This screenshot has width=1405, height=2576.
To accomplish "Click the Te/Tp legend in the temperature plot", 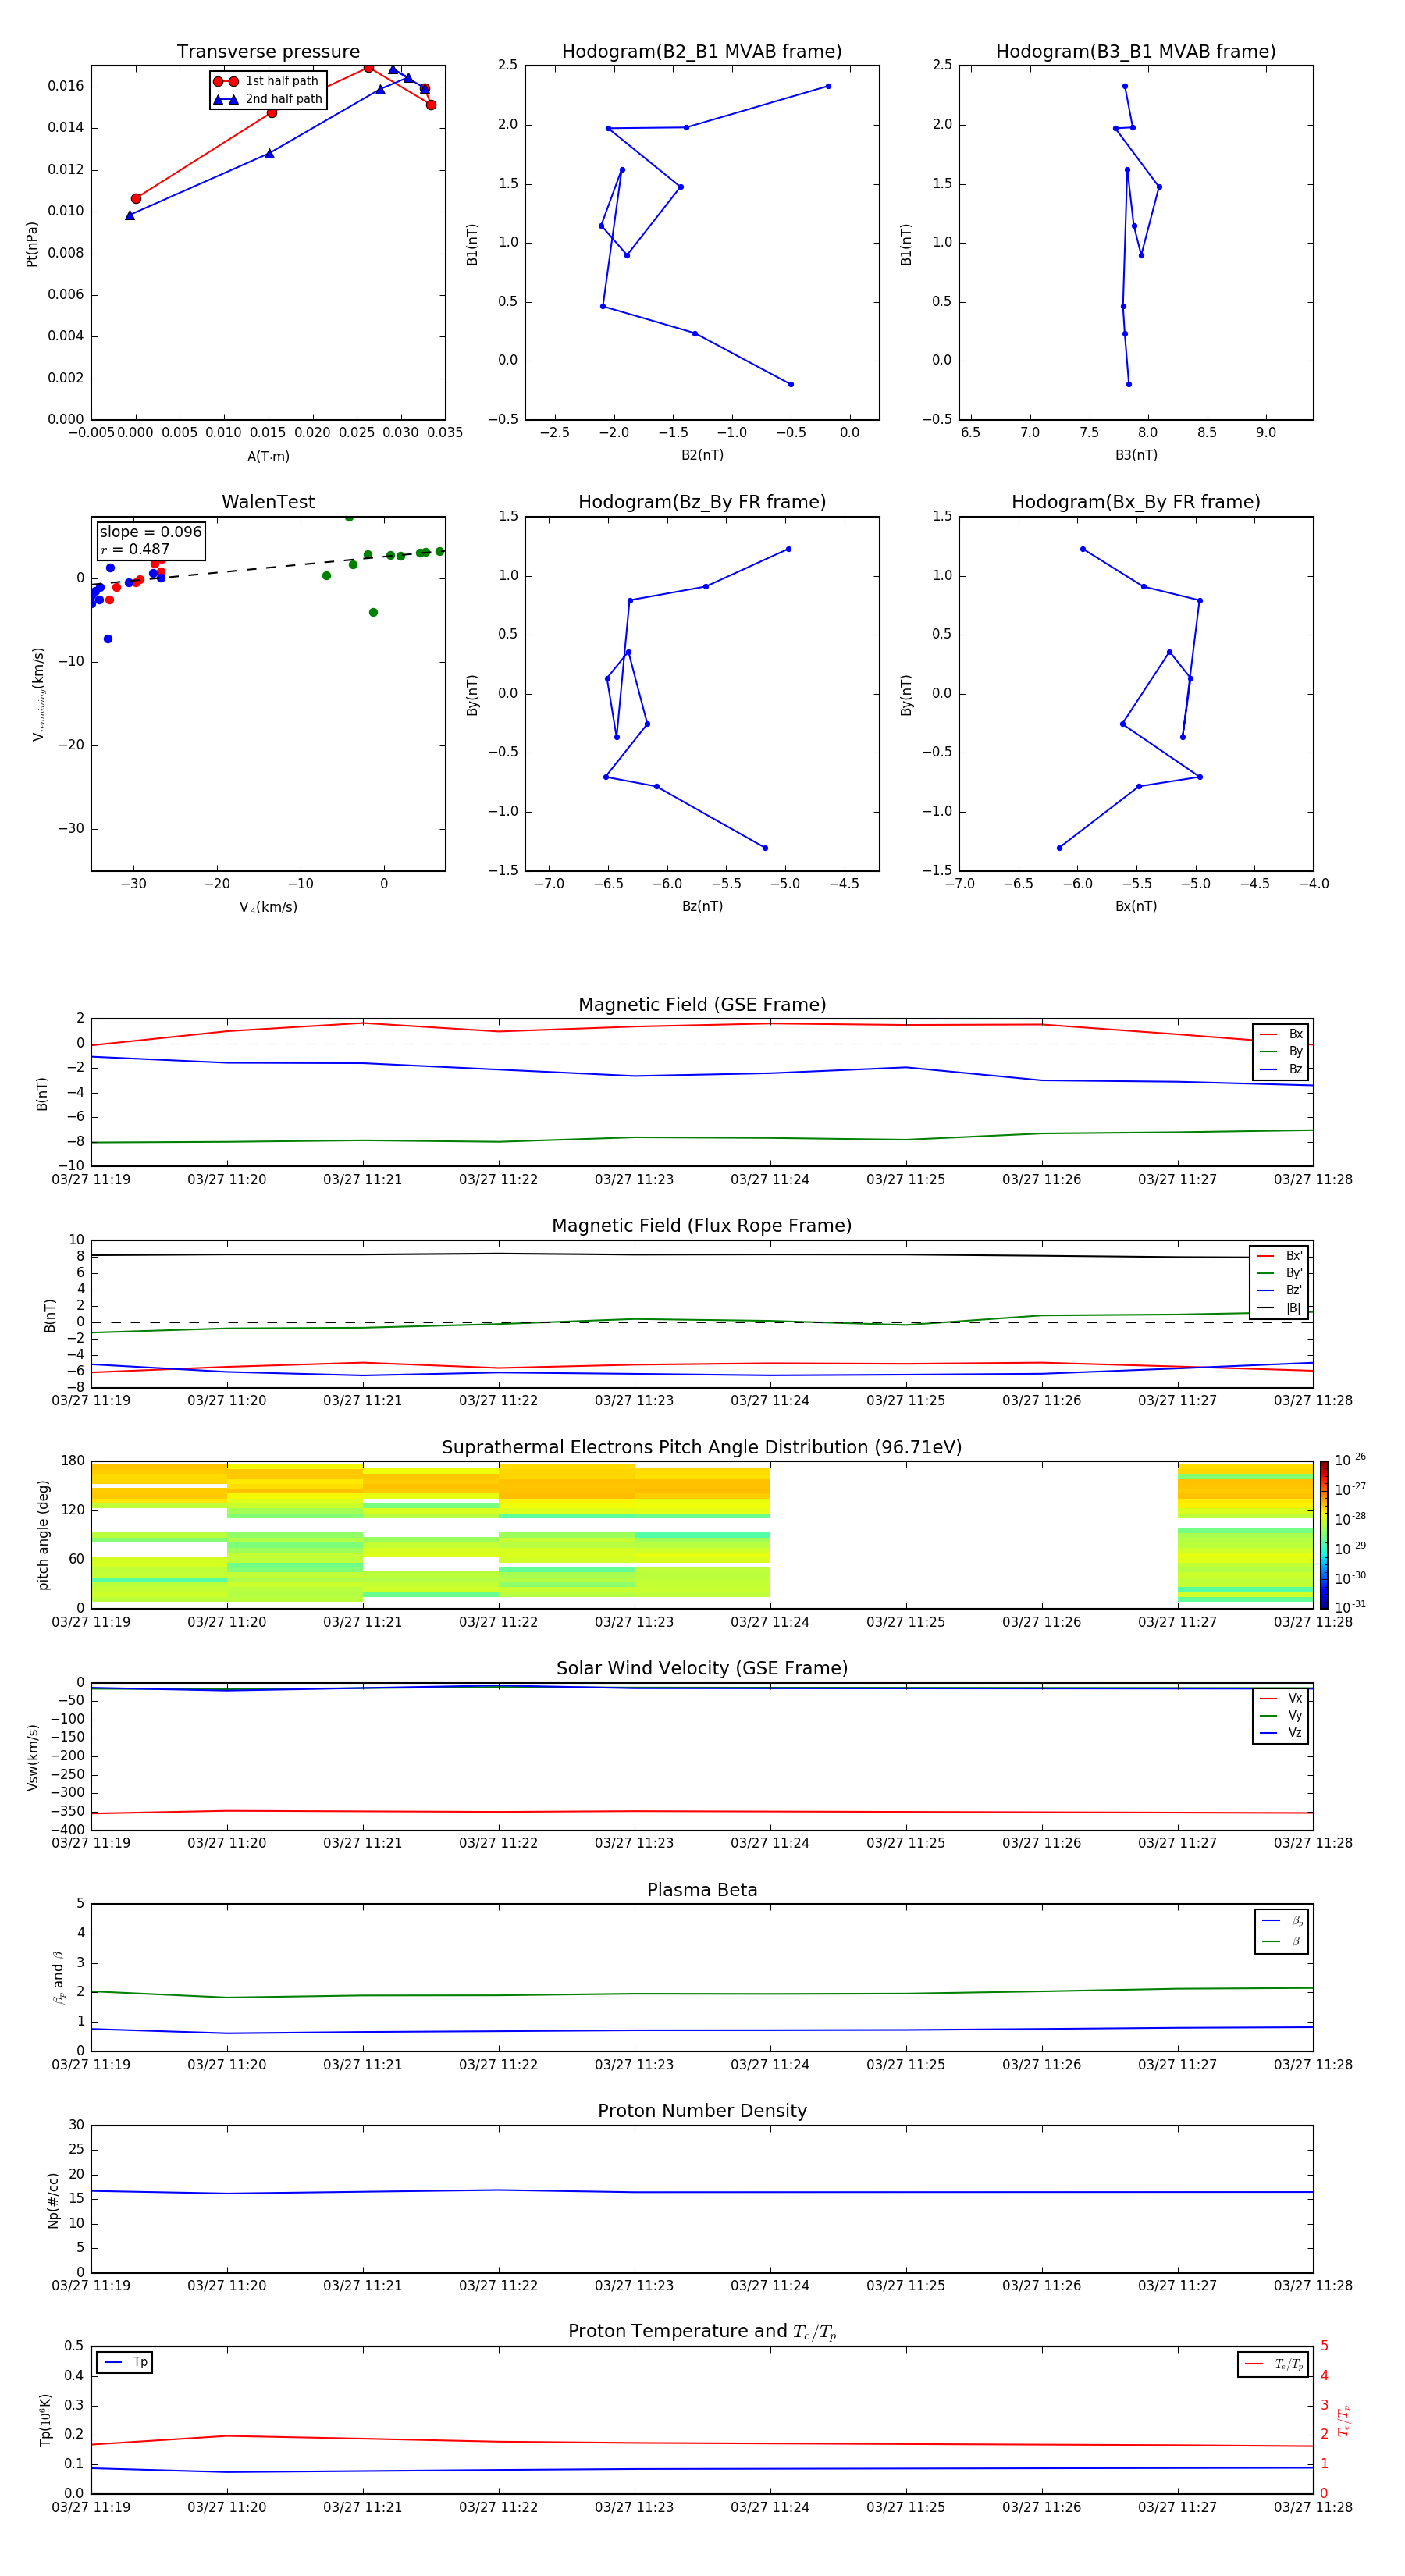I will [x=1273, y=2364].
